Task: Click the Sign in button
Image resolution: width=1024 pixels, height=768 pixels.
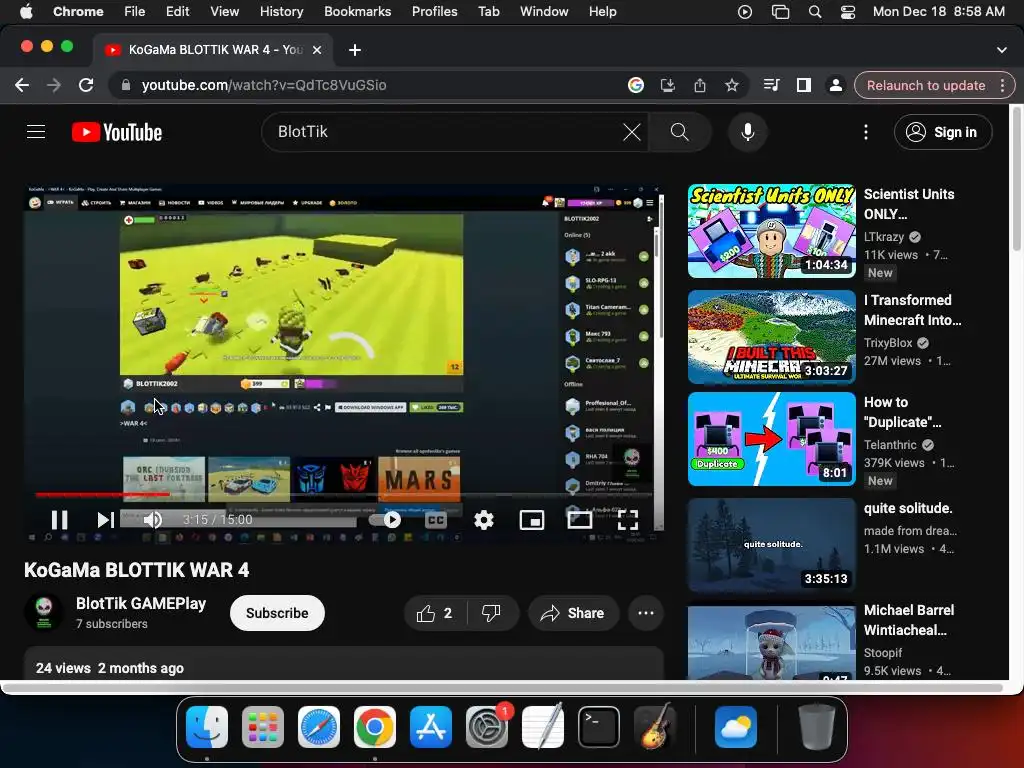Action: click(942, 132)
